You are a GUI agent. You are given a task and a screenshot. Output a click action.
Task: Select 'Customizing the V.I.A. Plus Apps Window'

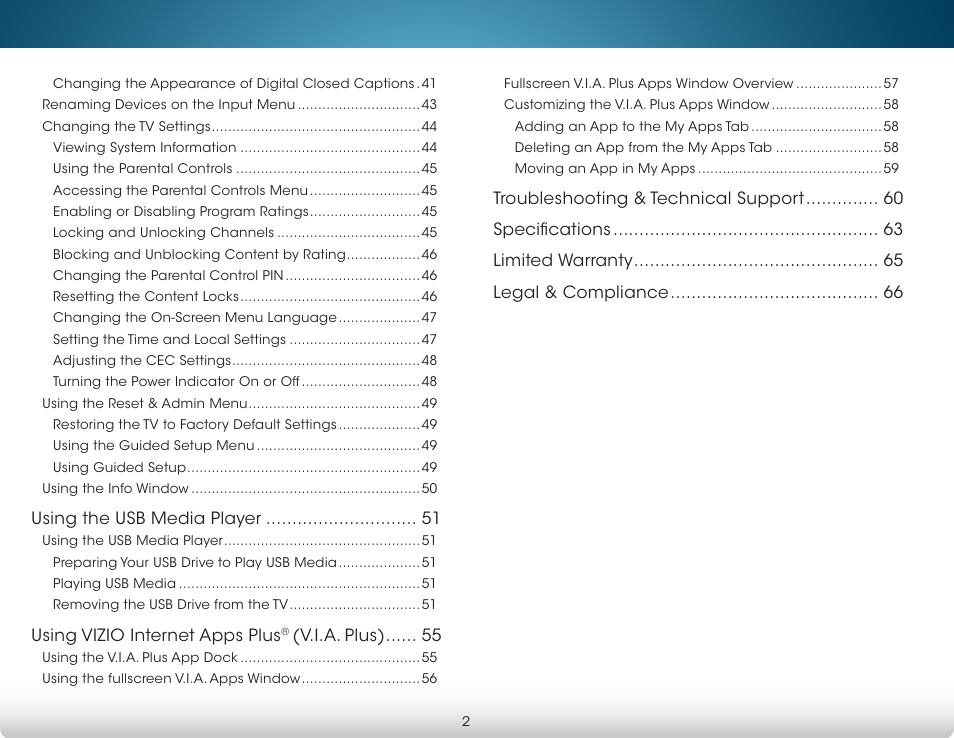pos(701,105)
